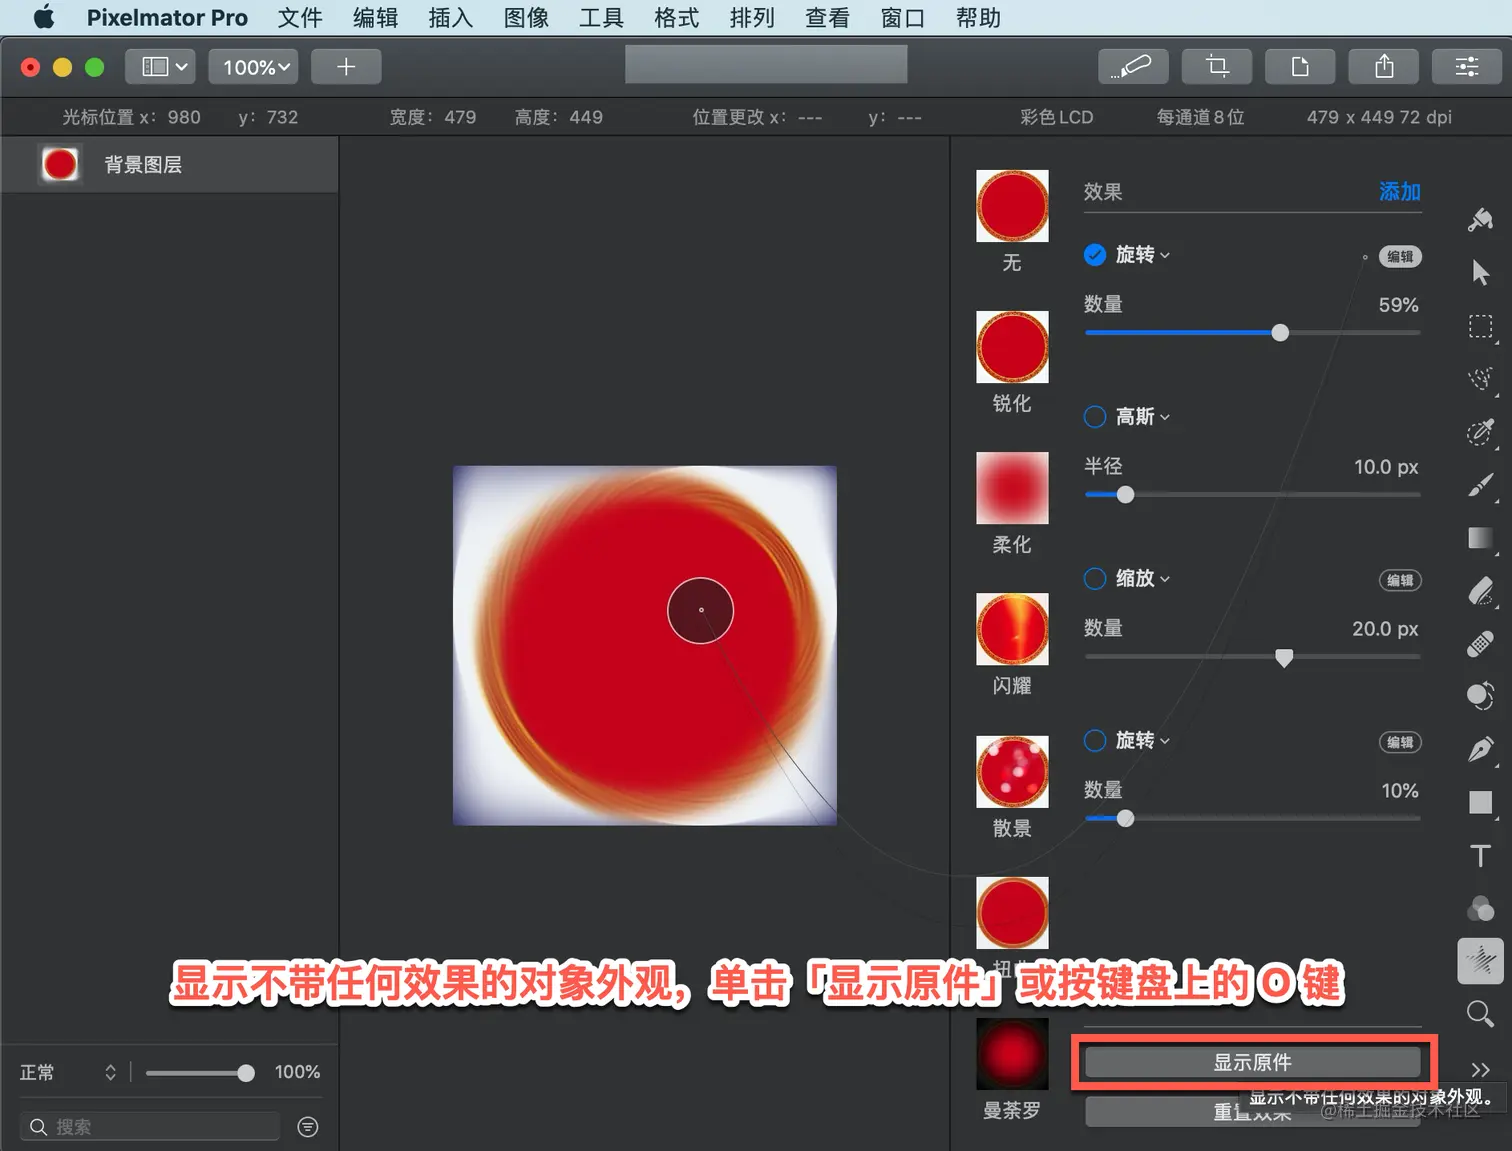Image resolution: width=1512 pixels, height=1151 pixels.
Task: Enable the 高斯 effect checkbox
Action: tap(1095, 417)
